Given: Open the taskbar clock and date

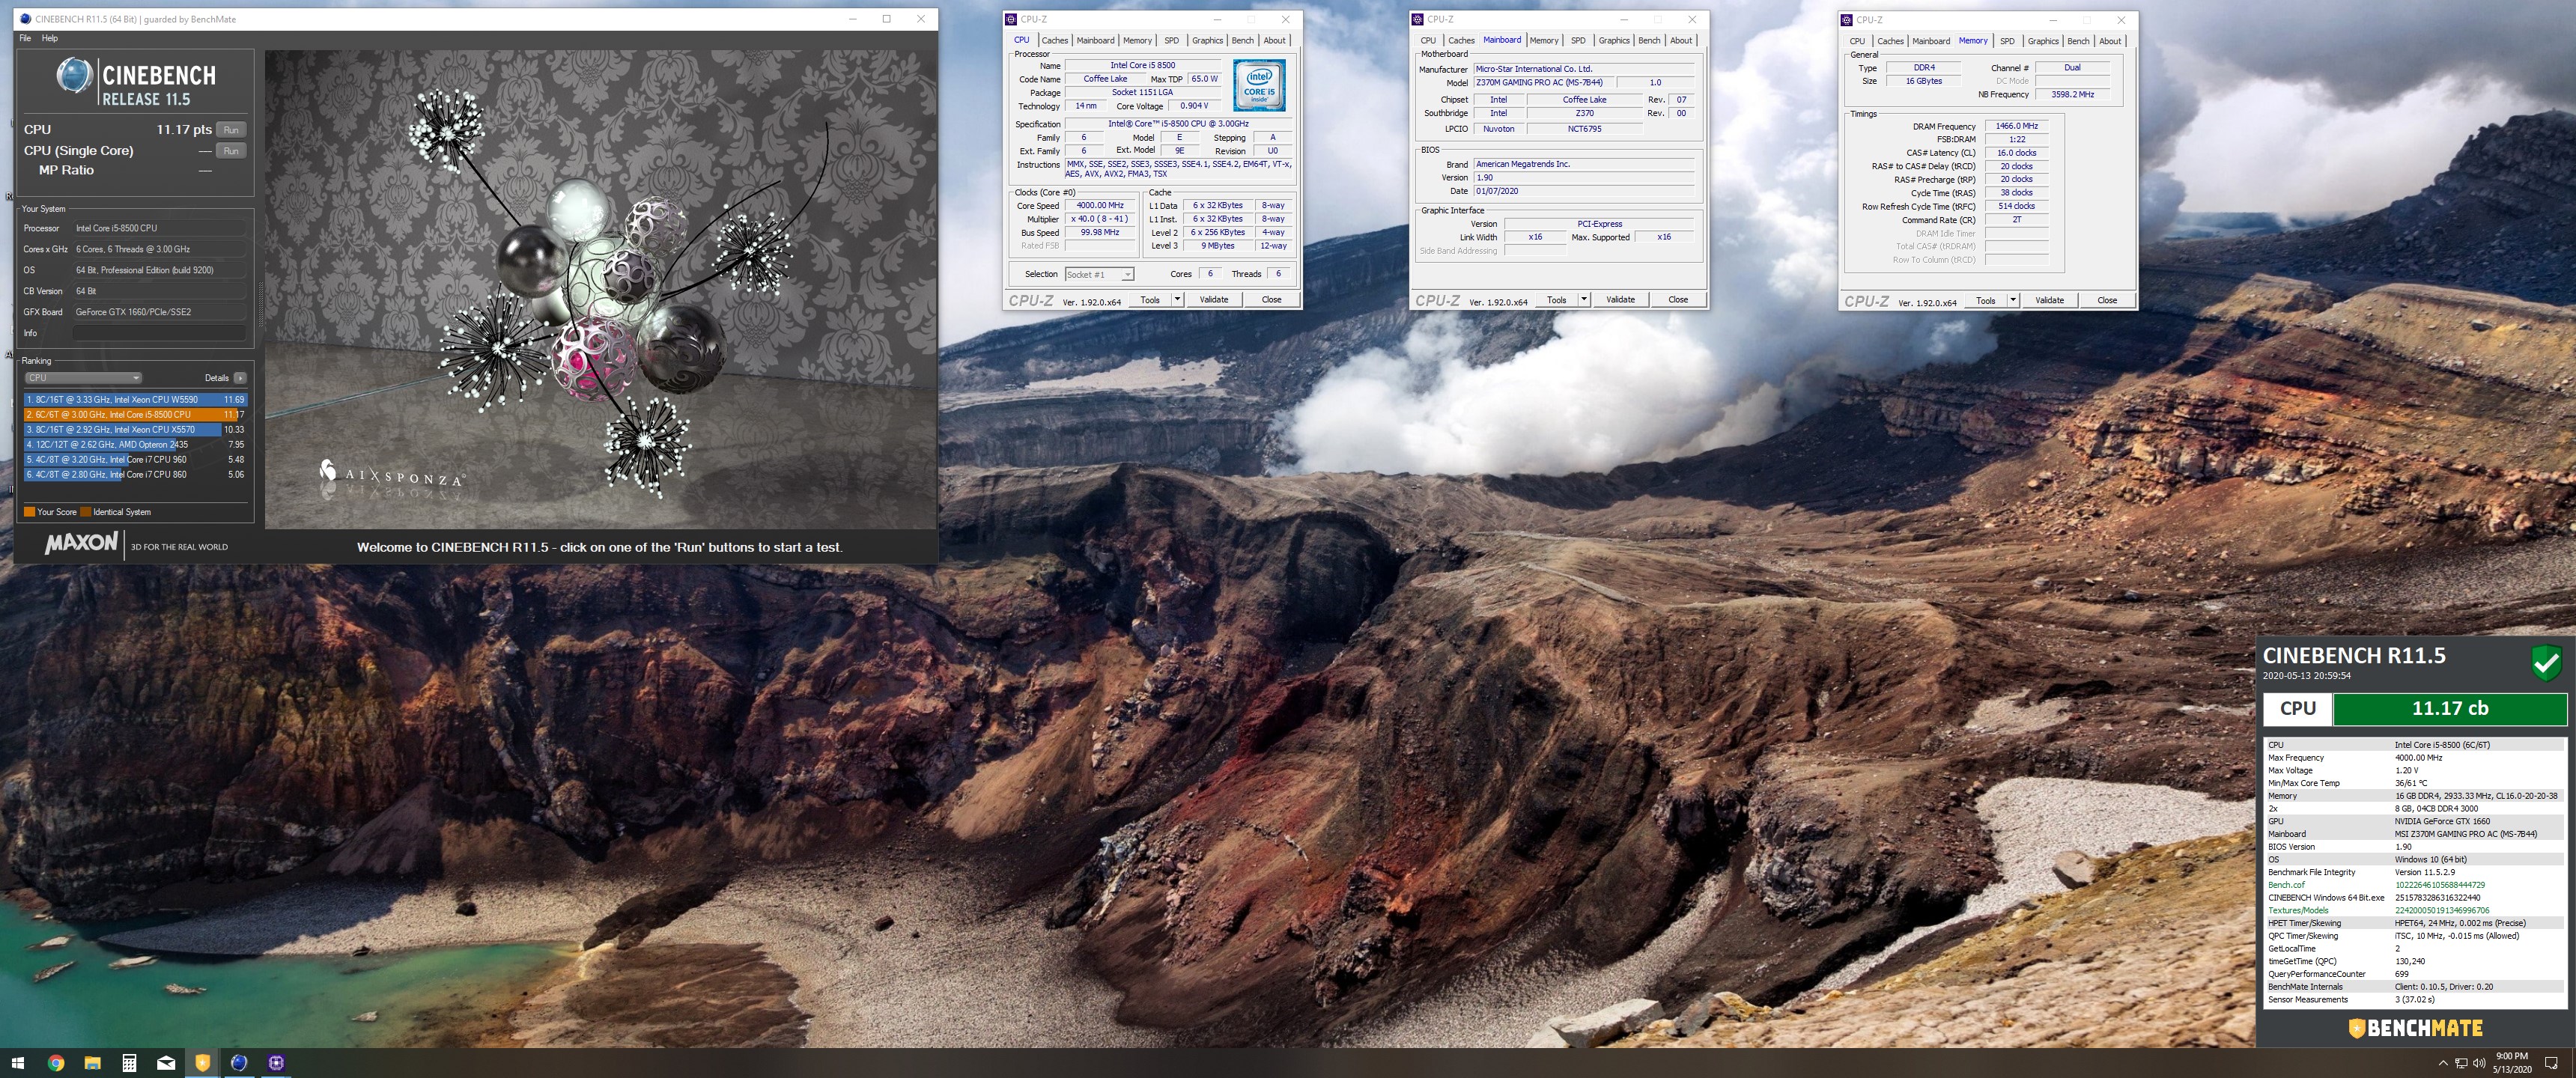Looking at the screenshot, I should [x=2512, y=1063].
